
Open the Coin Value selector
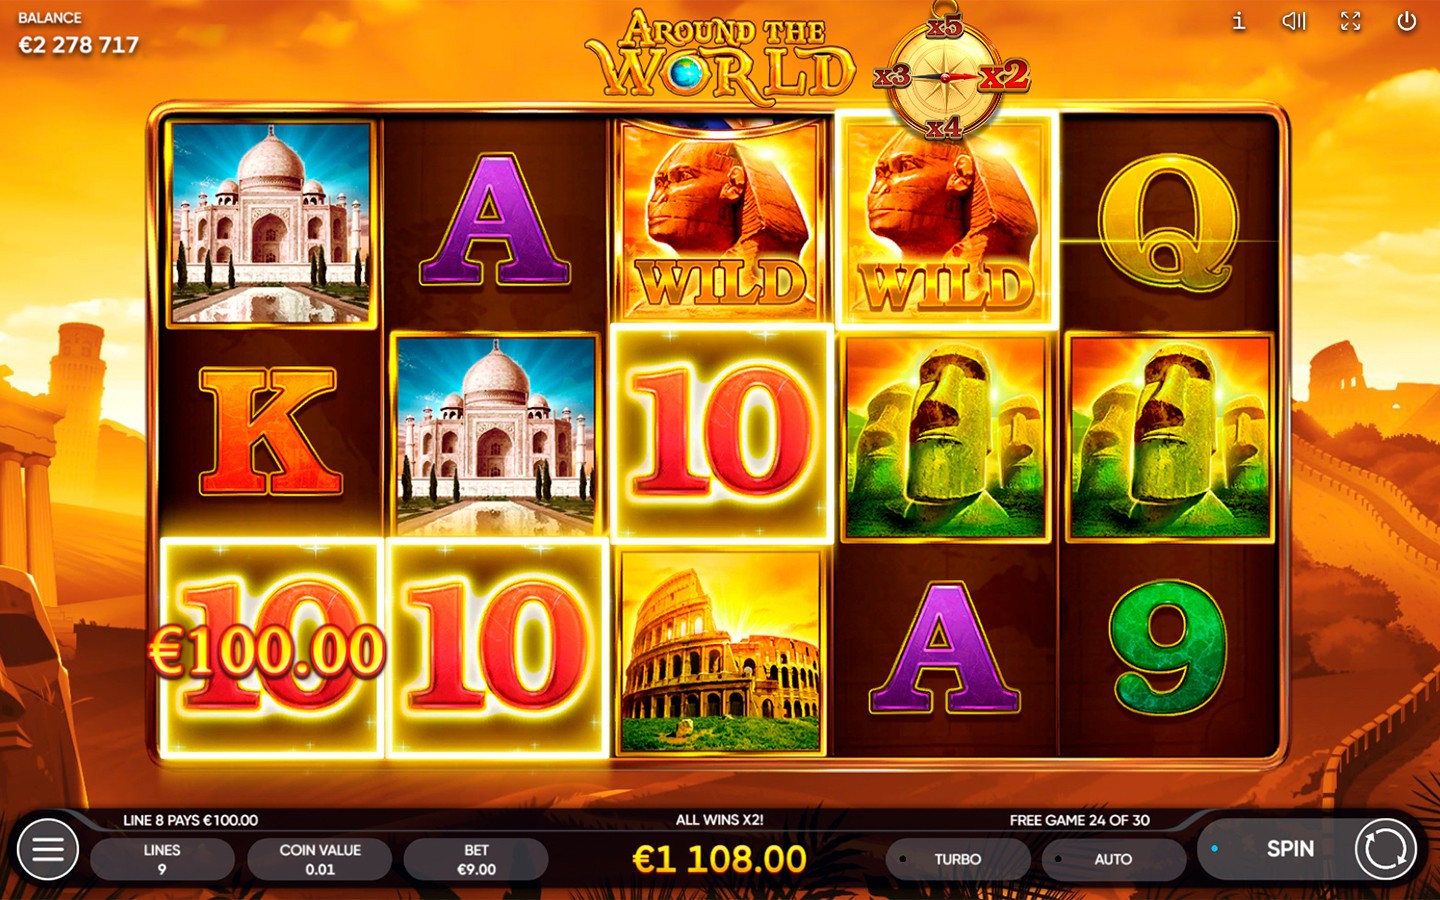pos(320,859)
